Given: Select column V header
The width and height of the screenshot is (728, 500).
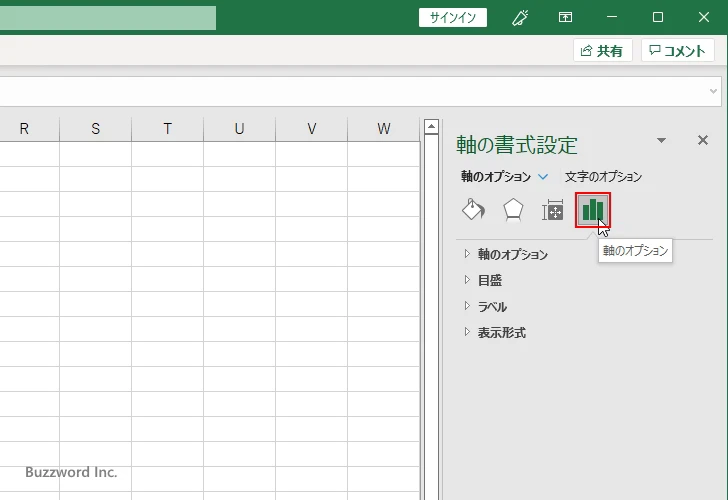Looking at the screenshot, I should tap(312, 129).
